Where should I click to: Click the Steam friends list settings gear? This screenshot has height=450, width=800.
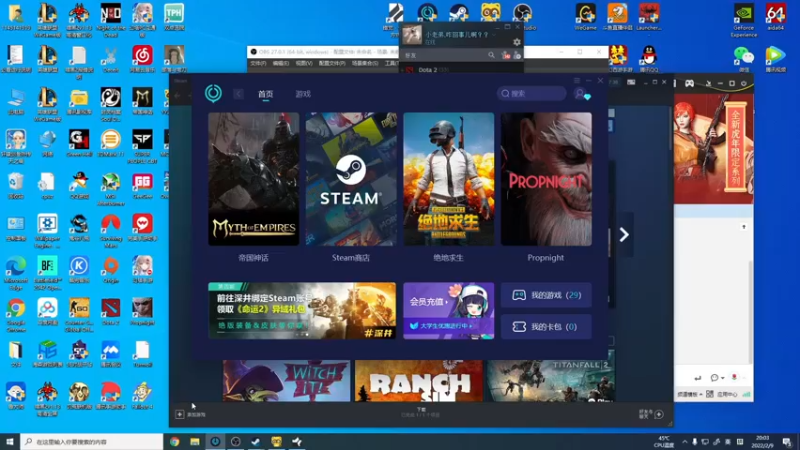517,42
